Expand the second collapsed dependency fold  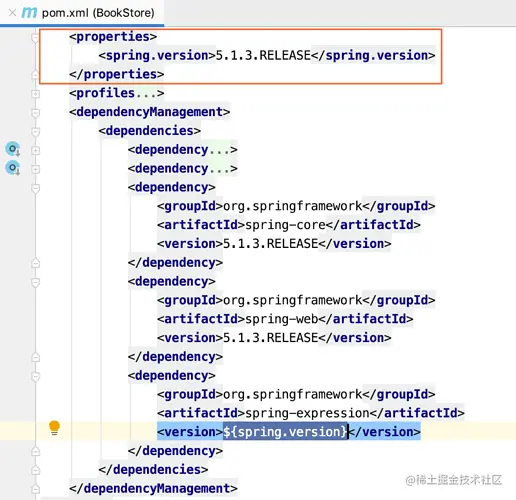coord(35,169)
